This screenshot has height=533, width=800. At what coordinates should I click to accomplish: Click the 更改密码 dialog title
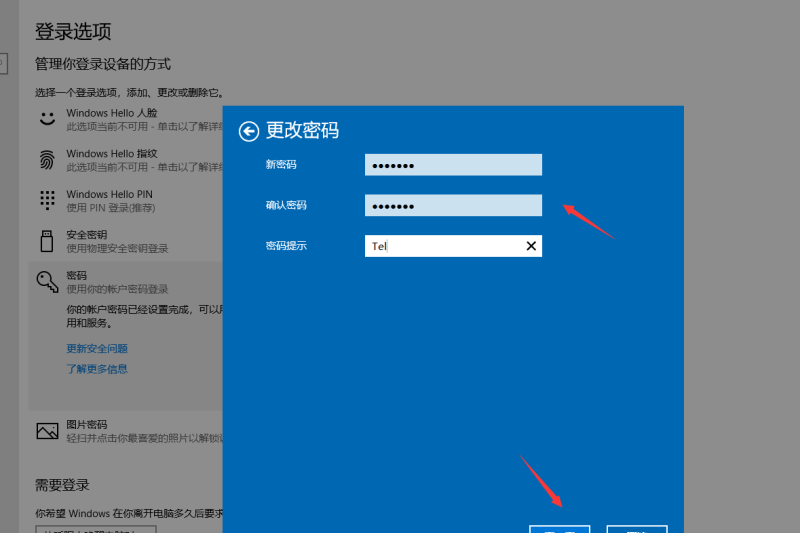(x=302, y=131)
